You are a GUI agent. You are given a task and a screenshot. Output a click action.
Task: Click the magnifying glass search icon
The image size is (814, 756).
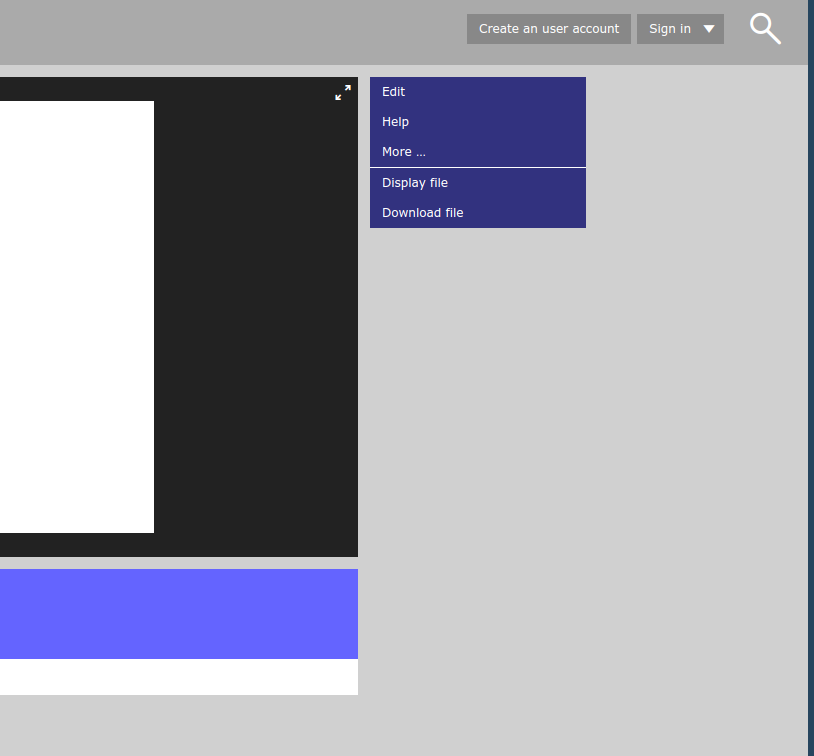point(765,29)
